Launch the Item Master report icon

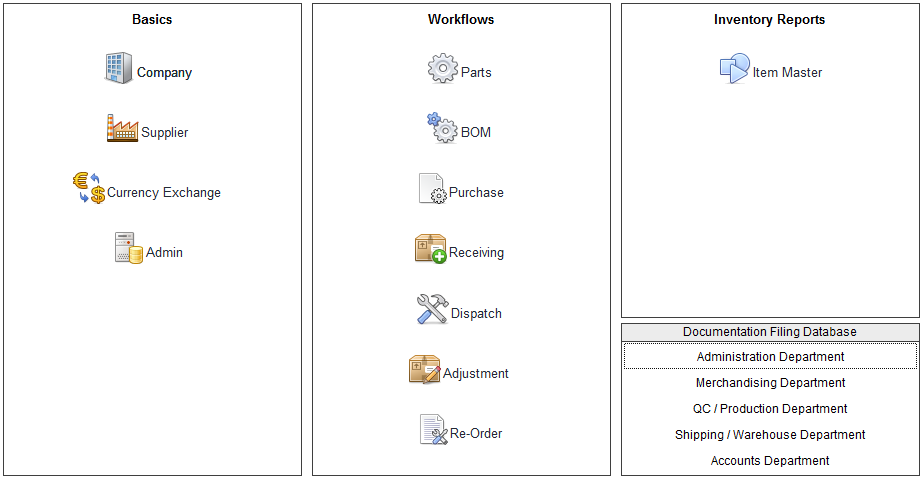point(734,69)
